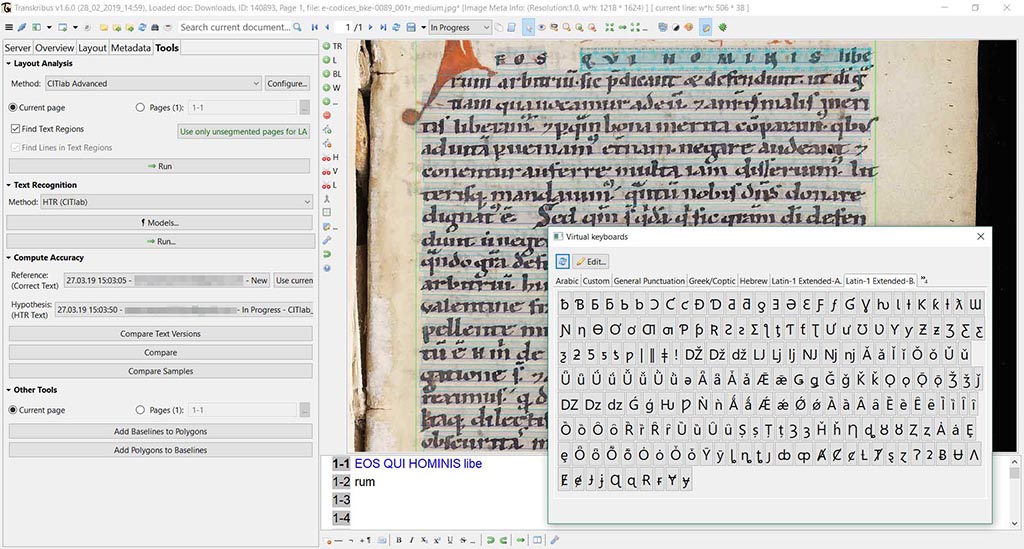1024x549 pixels.
Task: Select Current page radio under Layout Analysis
Action: (x=13, y=107)
